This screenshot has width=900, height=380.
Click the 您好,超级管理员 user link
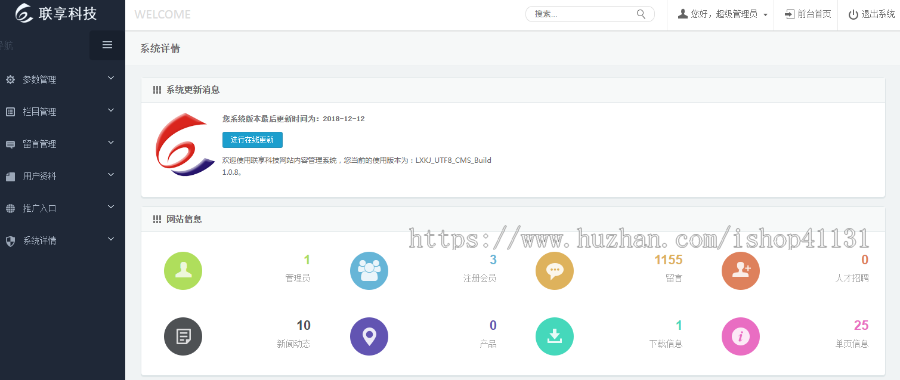pos(723,15)
